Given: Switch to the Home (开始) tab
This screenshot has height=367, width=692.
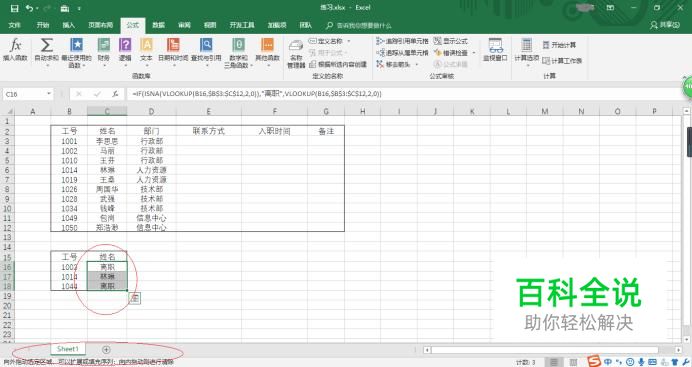Looking at the screenshot, I should point(43,25).
